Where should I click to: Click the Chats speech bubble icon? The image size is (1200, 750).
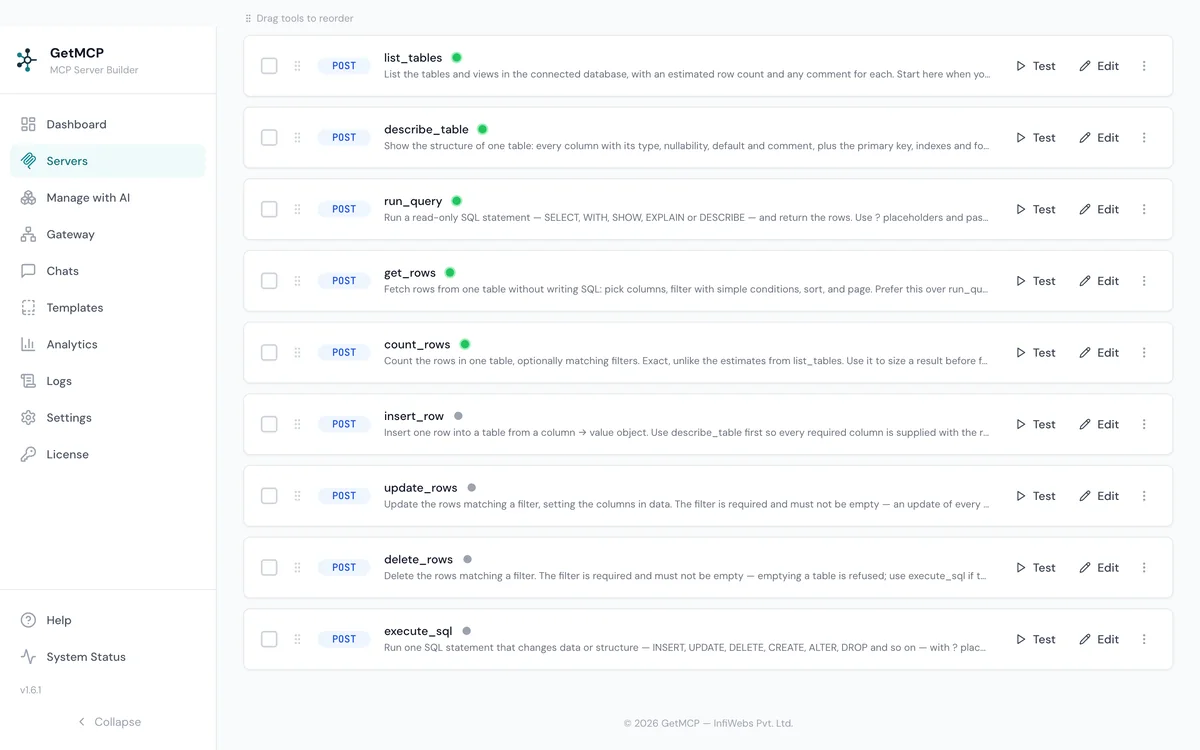(28, 271)
